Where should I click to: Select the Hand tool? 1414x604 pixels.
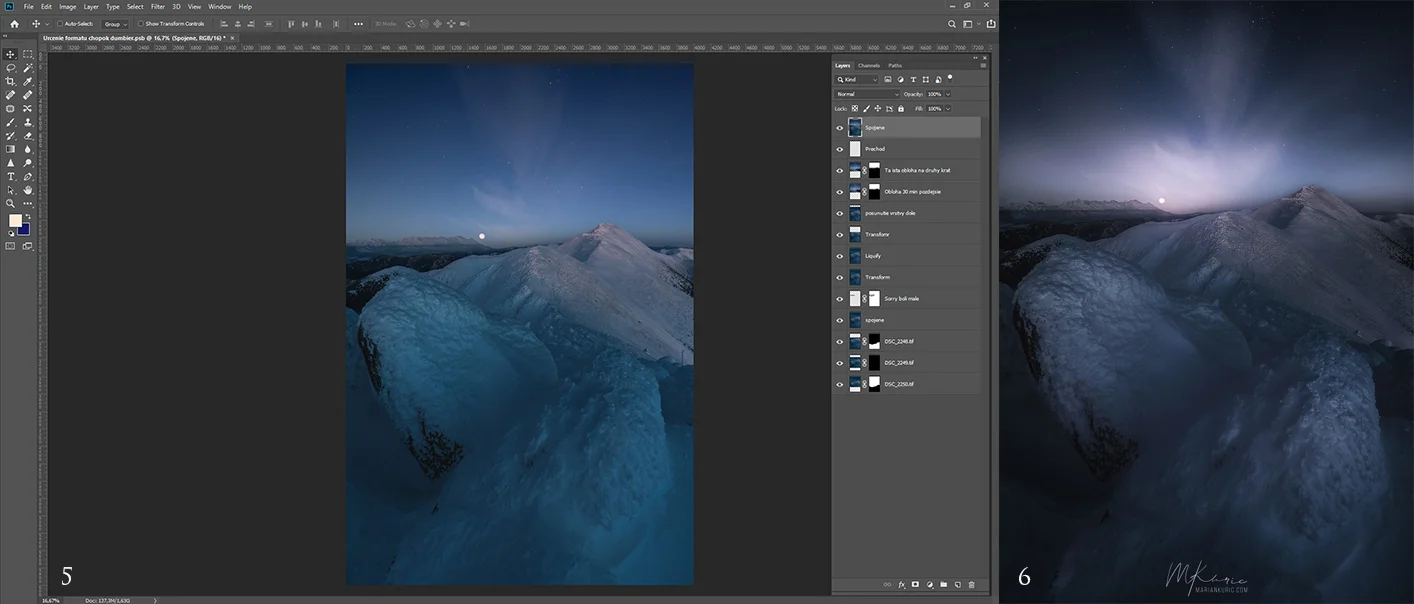coord(28,189)
